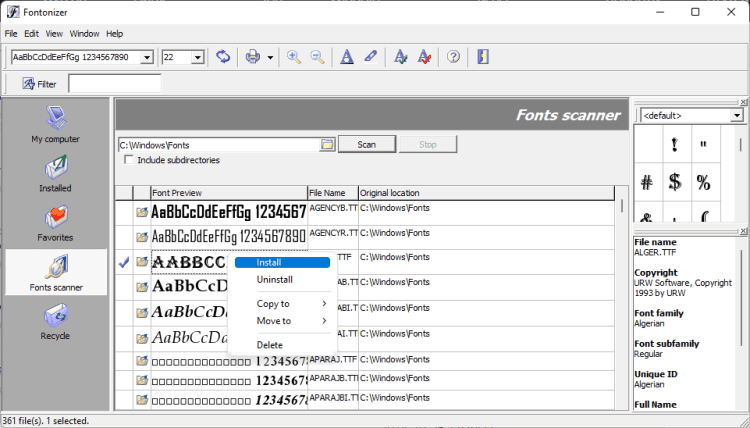750x428 pixels.
Task: Click the folder icon in APARAJBI row
Action: [142, 399]
